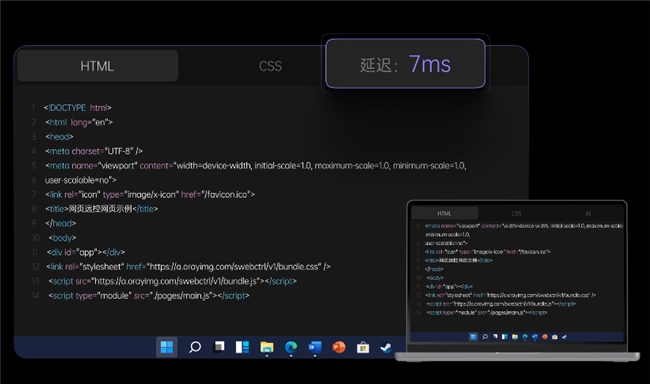Switch to the HTML tab on large editor
Screen dimensions: 650x384
coord(97,66)
